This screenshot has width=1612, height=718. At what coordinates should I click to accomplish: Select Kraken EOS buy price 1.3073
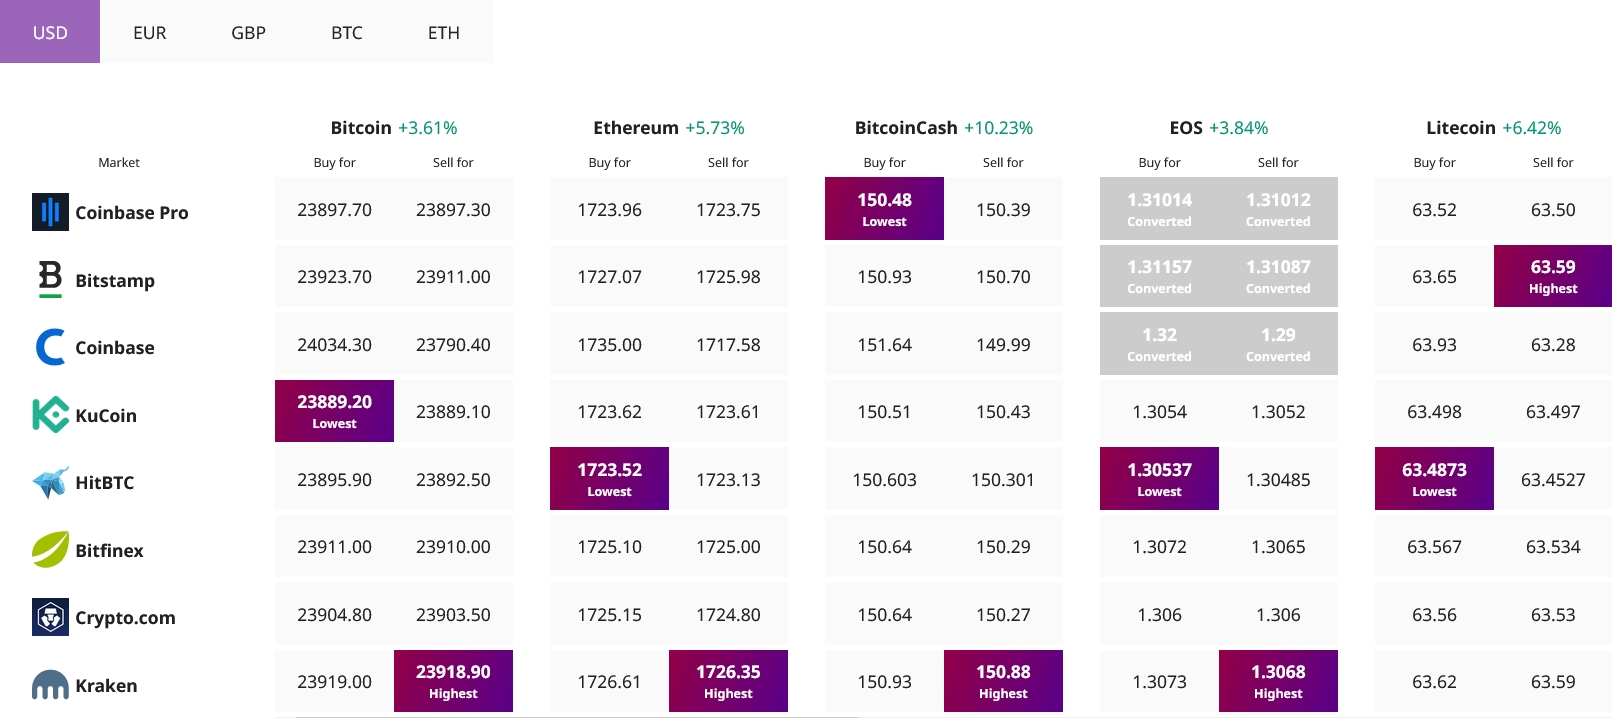1159,681
